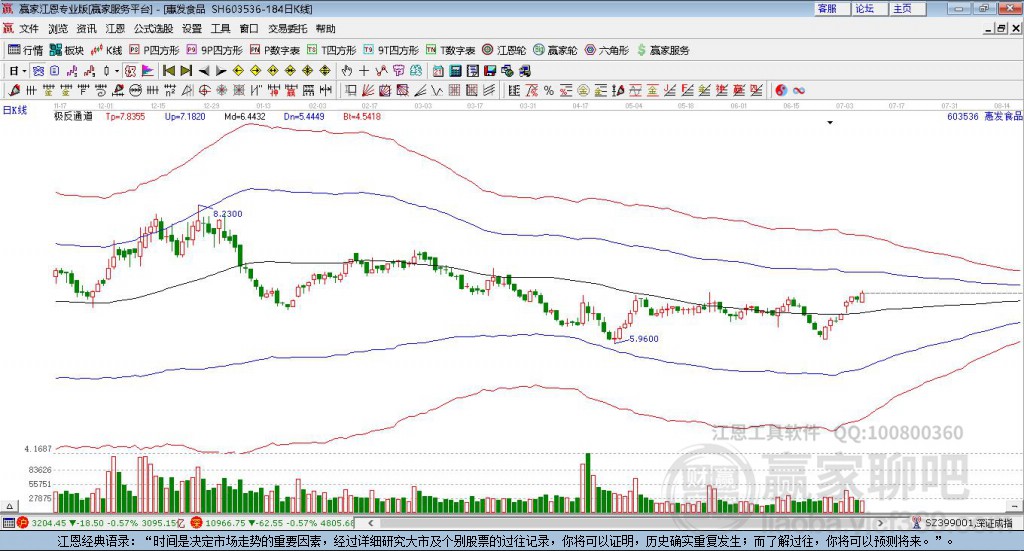Toggle the 极反通道 indicator button

coord(131,71)
